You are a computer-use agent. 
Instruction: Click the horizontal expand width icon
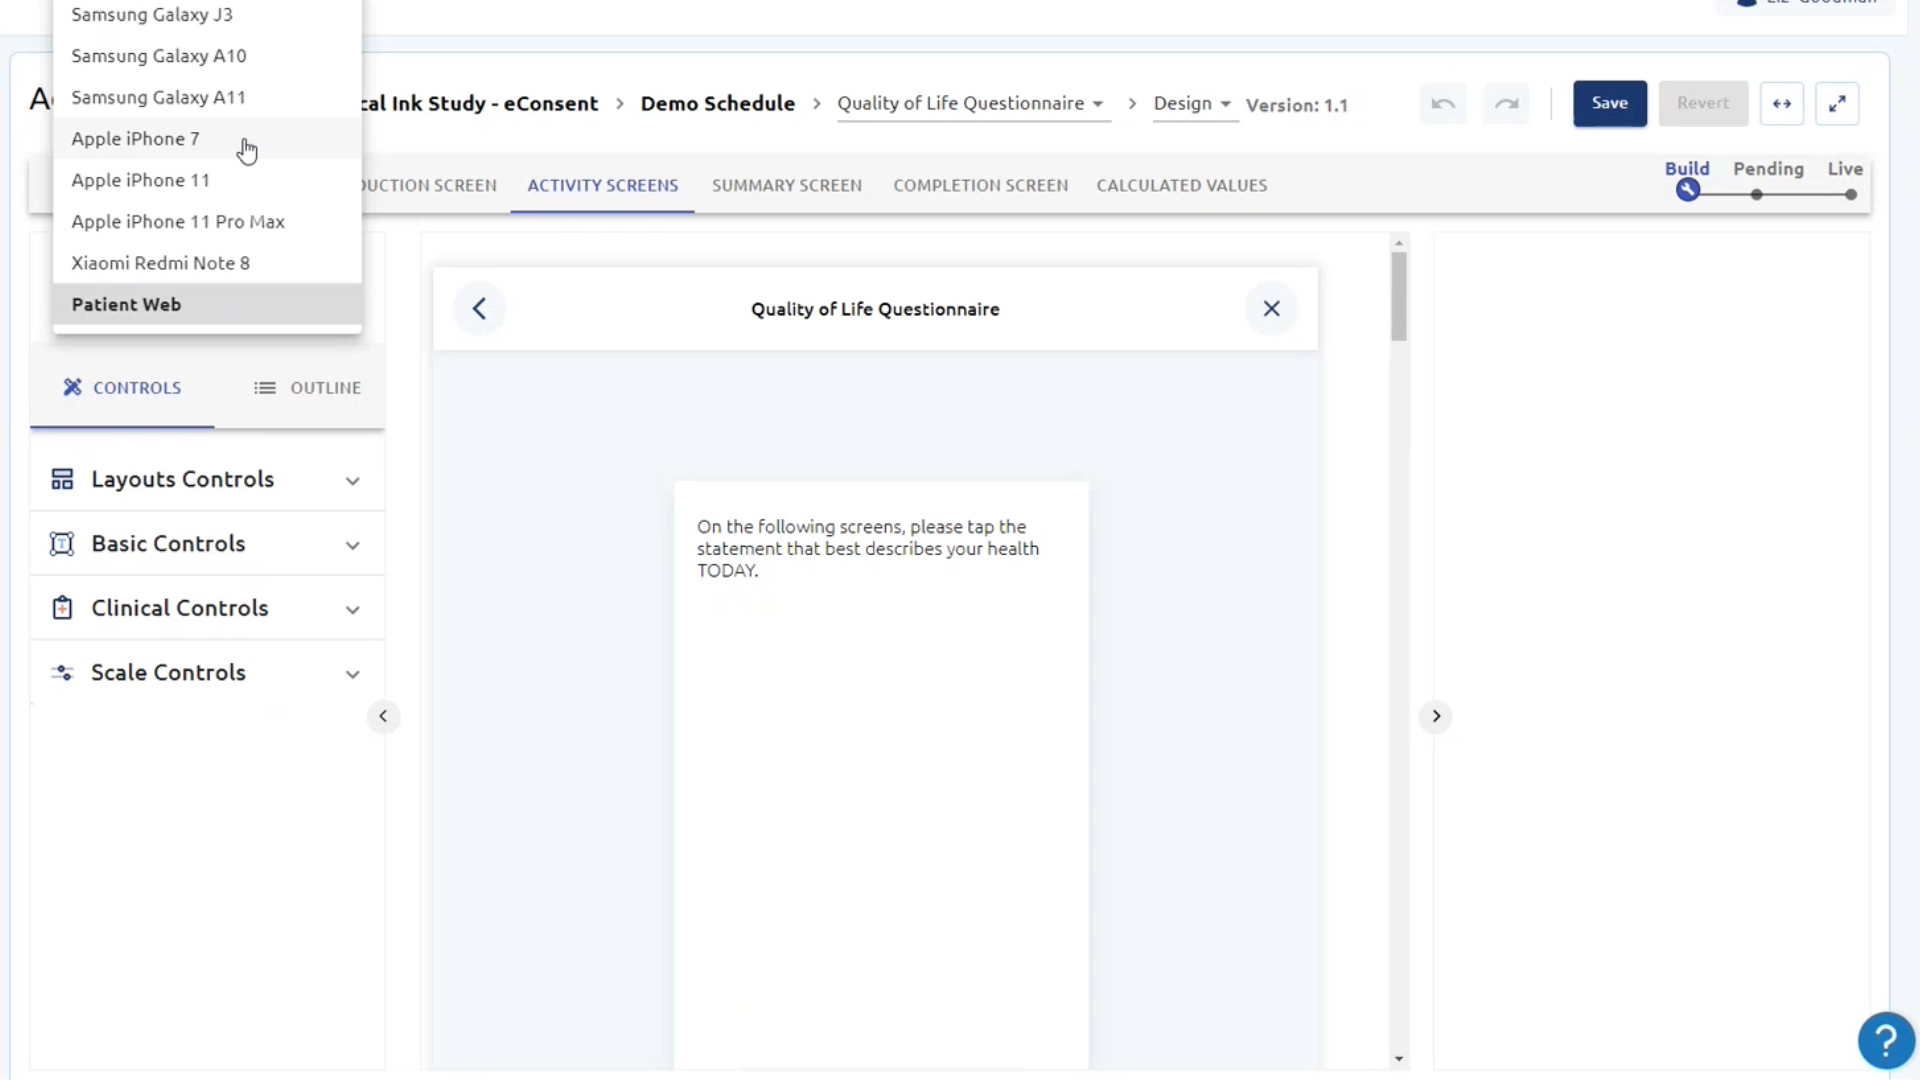1781,104
